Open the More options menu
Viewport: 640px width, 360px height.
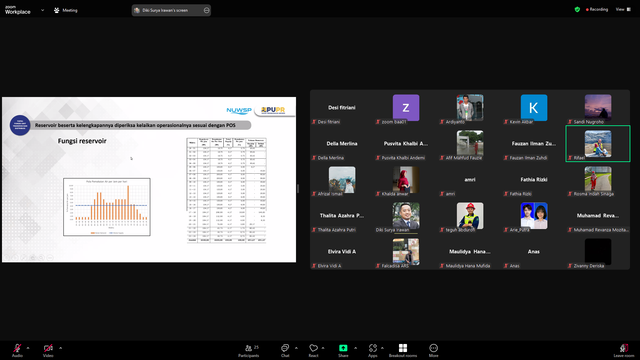433,350
